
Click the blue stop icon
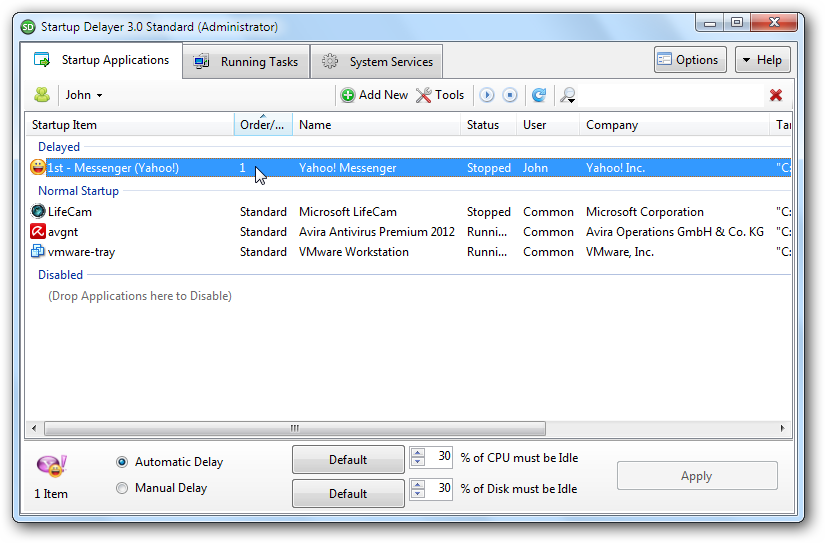[x=509, y=95]
